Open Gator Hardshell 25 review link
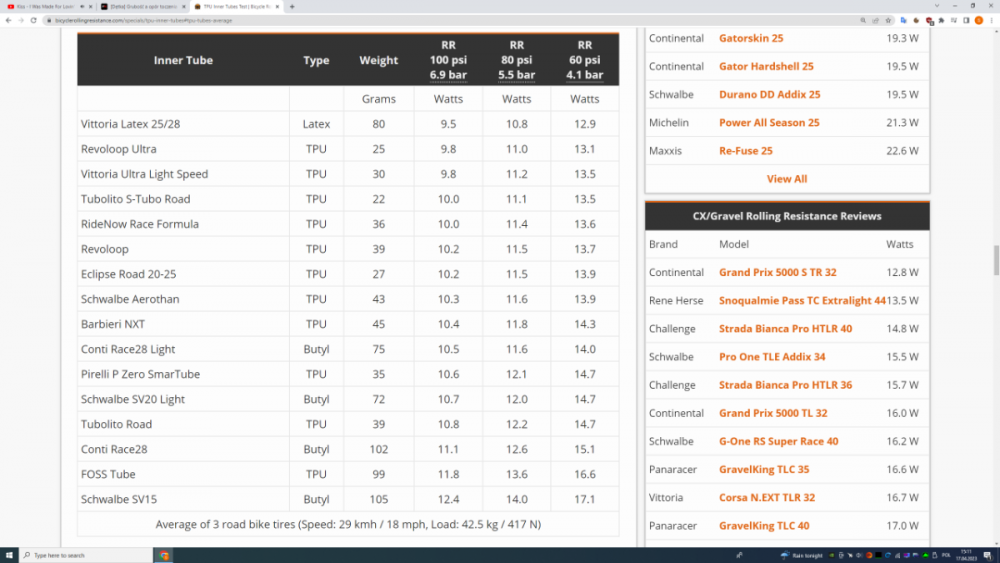Screen dimensions: 1000x563 click(x=766, y=66)
